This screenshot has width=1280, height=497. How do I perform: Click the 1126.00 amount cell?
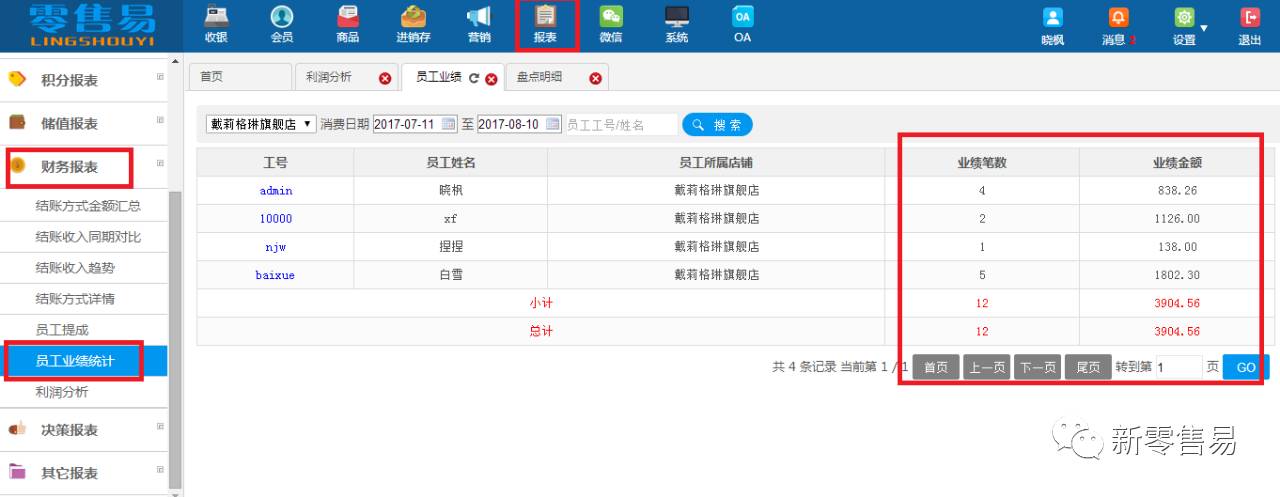click(x=1175, y=218)
